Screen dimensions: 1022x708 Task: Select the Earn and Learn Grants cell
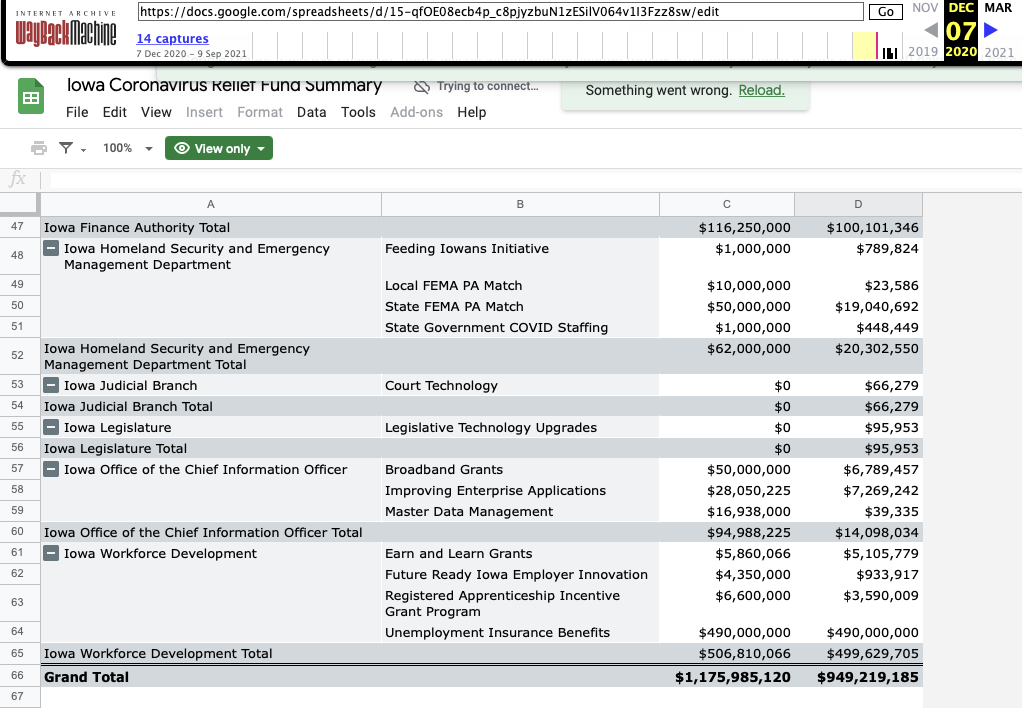[x=520, y=553]
